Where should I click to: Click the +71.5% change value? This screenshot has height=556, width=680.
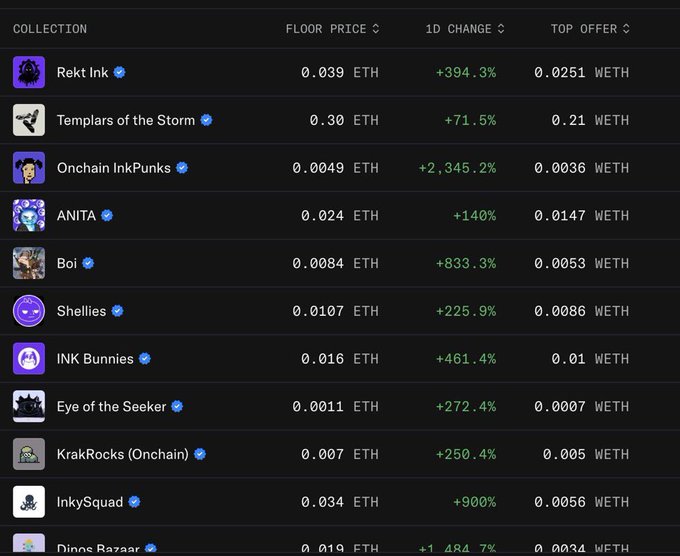[x=470, y=120]
